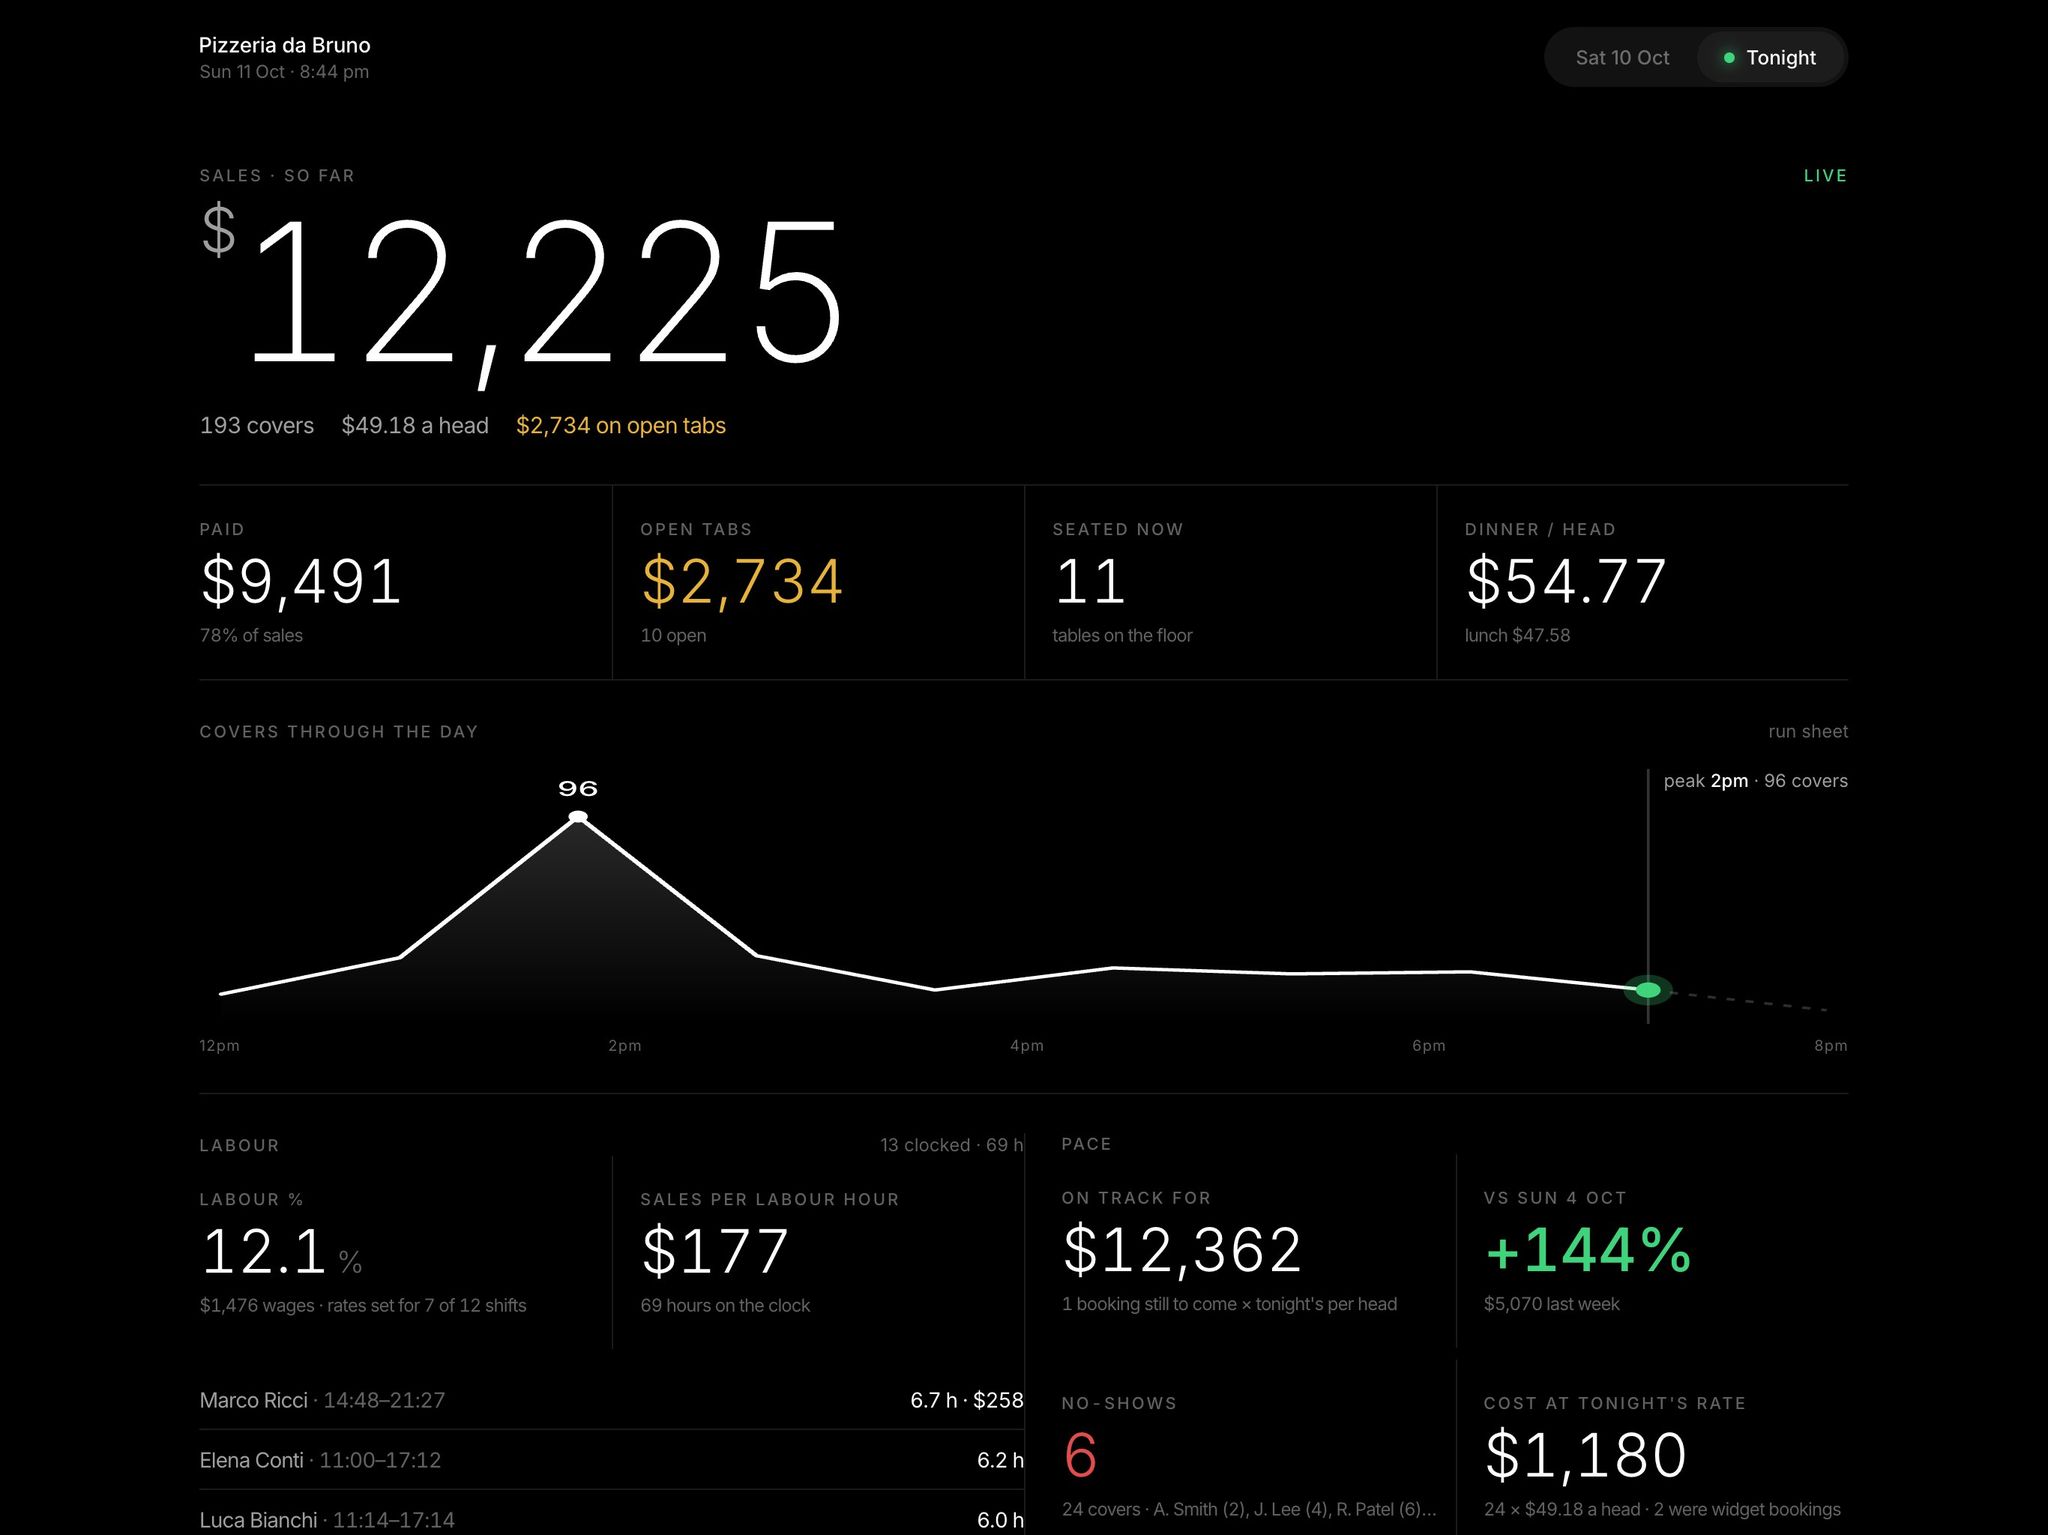Select the Elena Conti shift row

pyautogui.click(x=611, y=1461)
